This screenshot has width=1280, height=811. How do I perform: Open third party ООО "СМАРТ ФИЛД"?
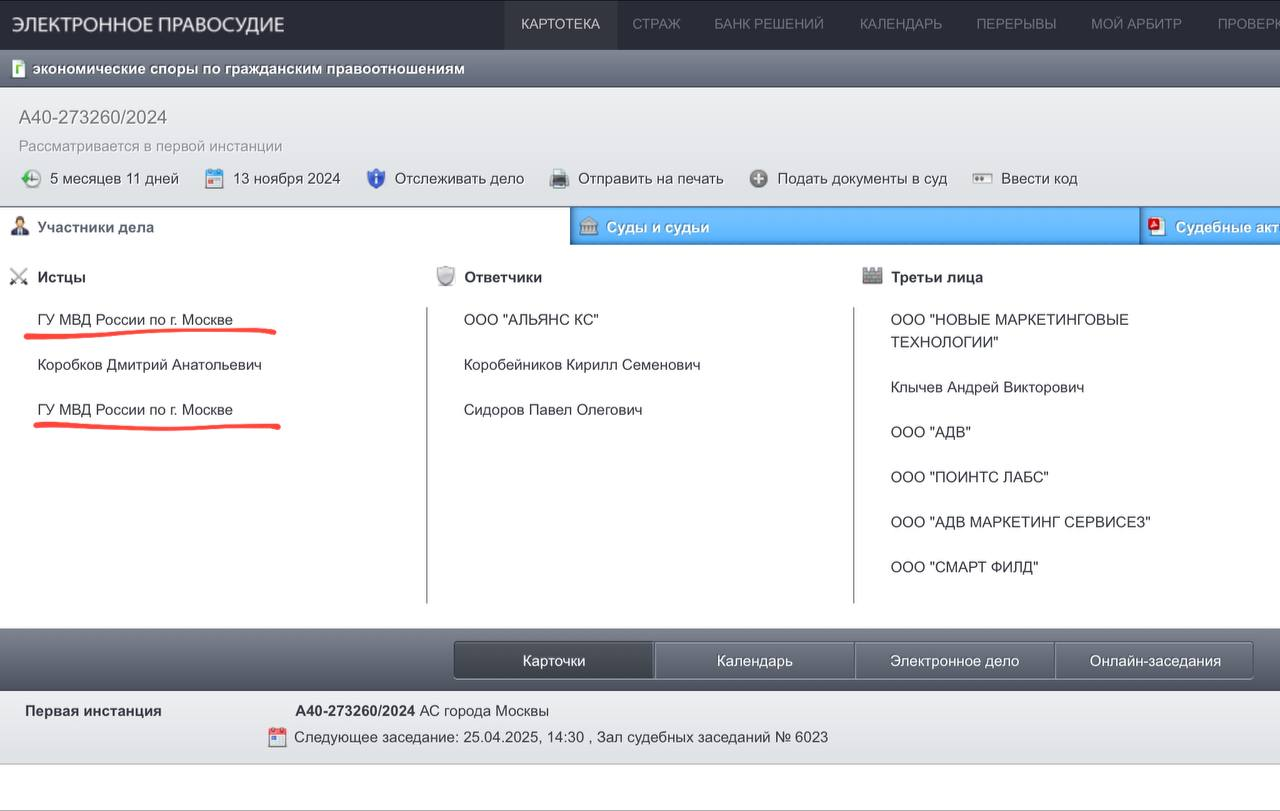(x=964, y=567)
